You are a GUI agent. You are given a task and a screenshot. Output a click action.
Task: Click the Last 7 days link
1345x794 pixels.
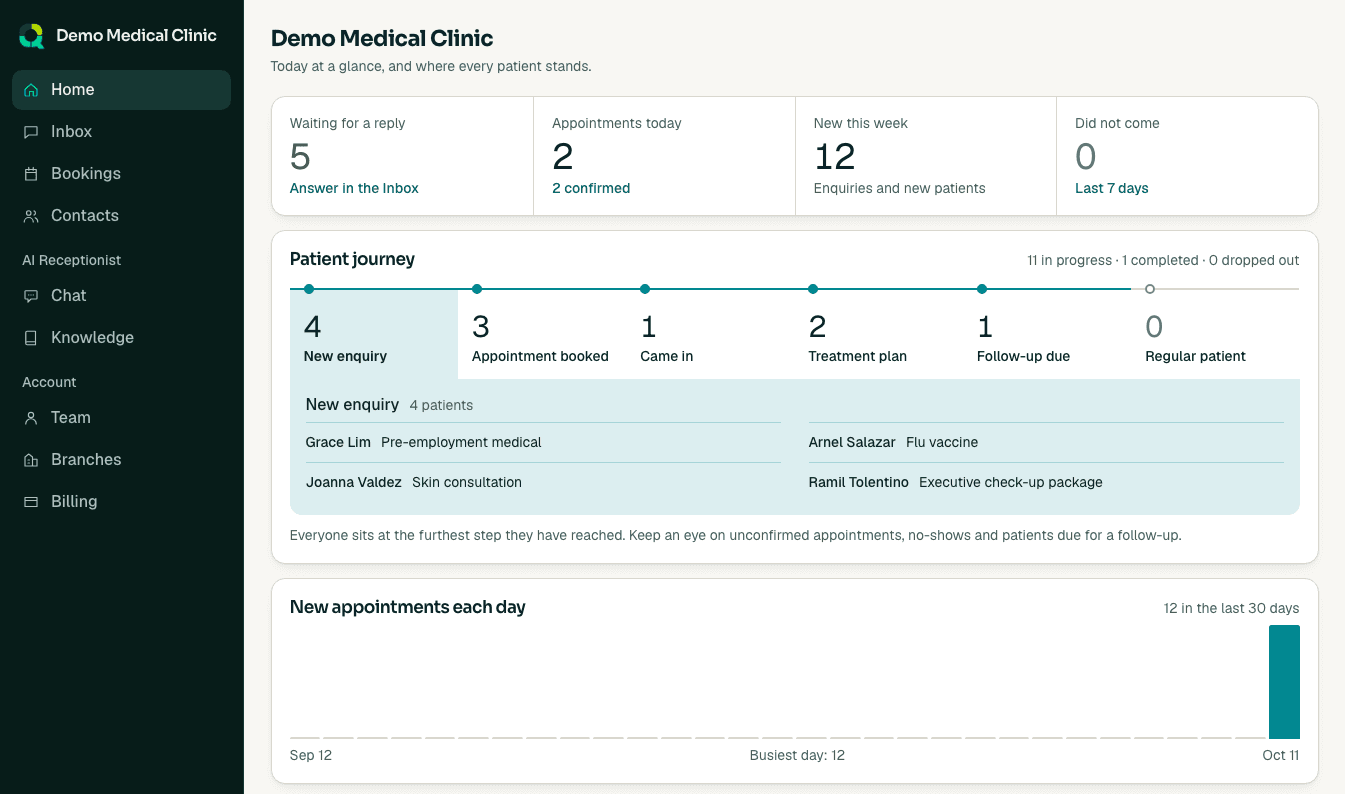point(1111,188)
